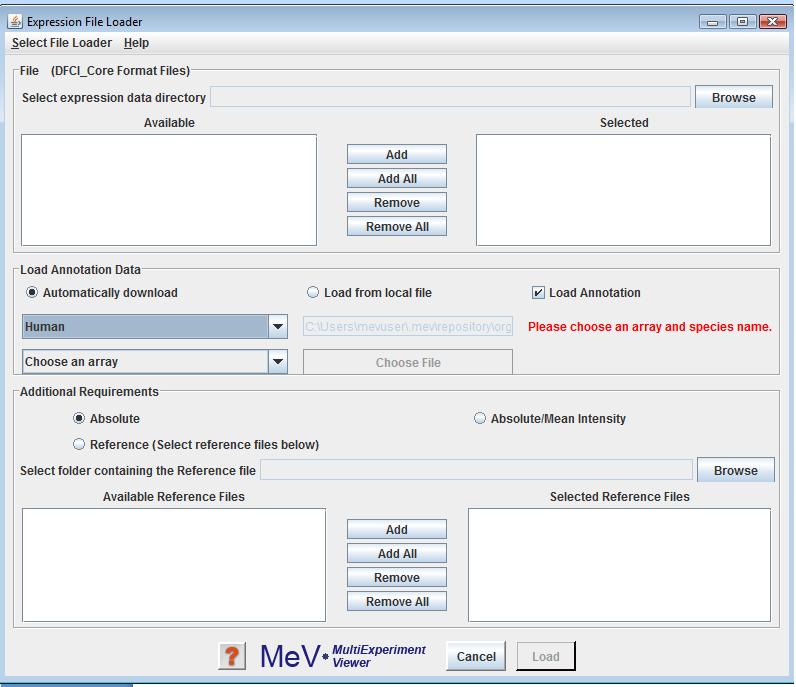This screenshot has width=796, height=687.
Task: Click Browse for the Reference file folder
Action: tap(735, 470)
